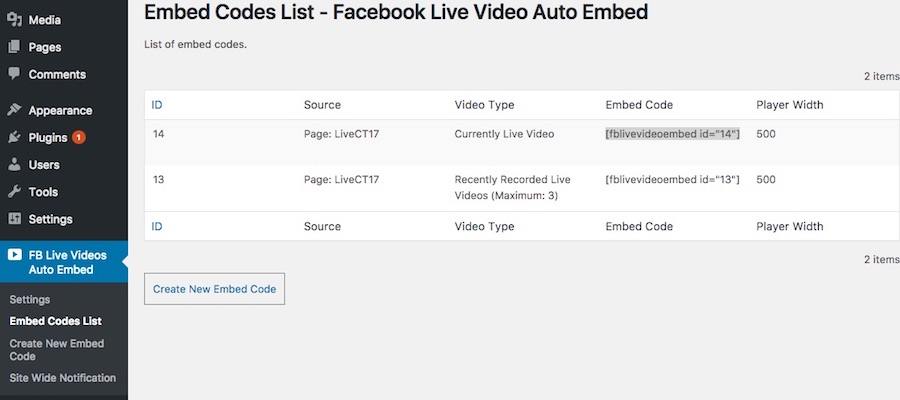Screen dimensions: 900x400
Task: Open FB Live Videos Auto Embed menu
Action: (x=67, y=262)
